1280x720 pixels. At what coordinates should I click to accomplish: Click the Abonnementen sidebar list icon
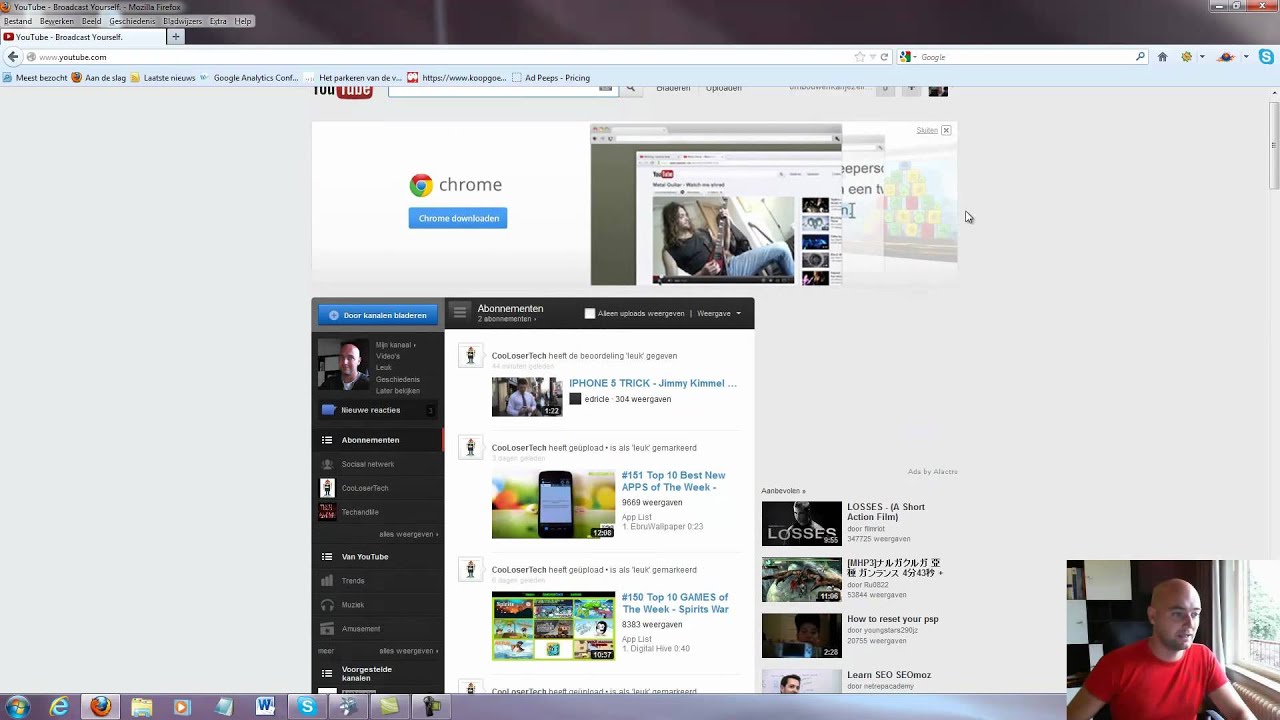(x=327, y=440)
